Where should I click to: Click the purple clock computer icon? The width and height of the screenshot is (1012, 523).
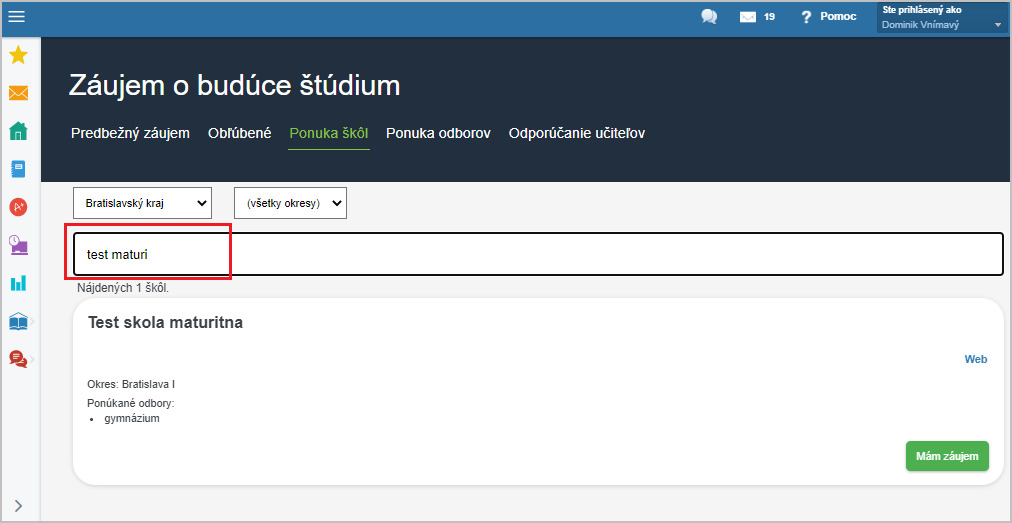click(x=18, y=245)
